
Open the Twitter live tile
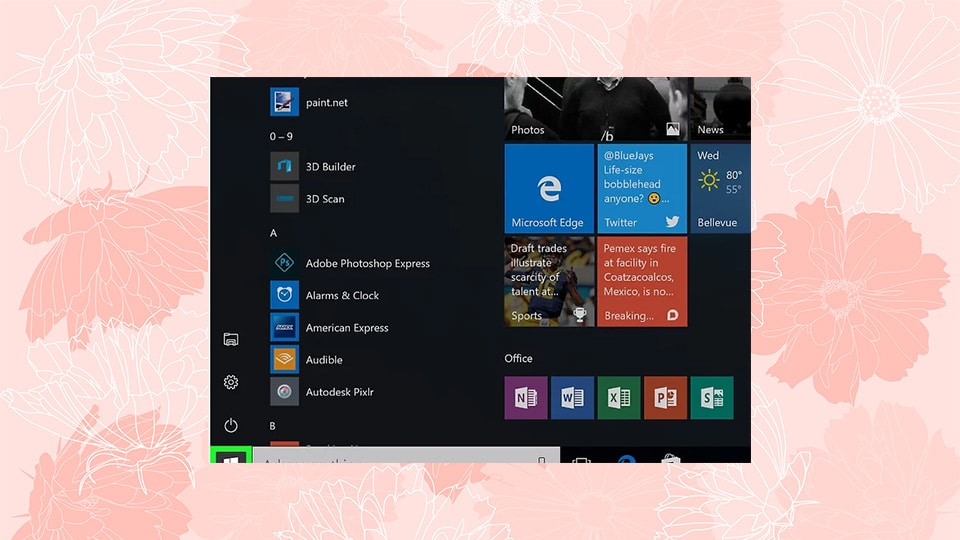[x=642, y=188]
